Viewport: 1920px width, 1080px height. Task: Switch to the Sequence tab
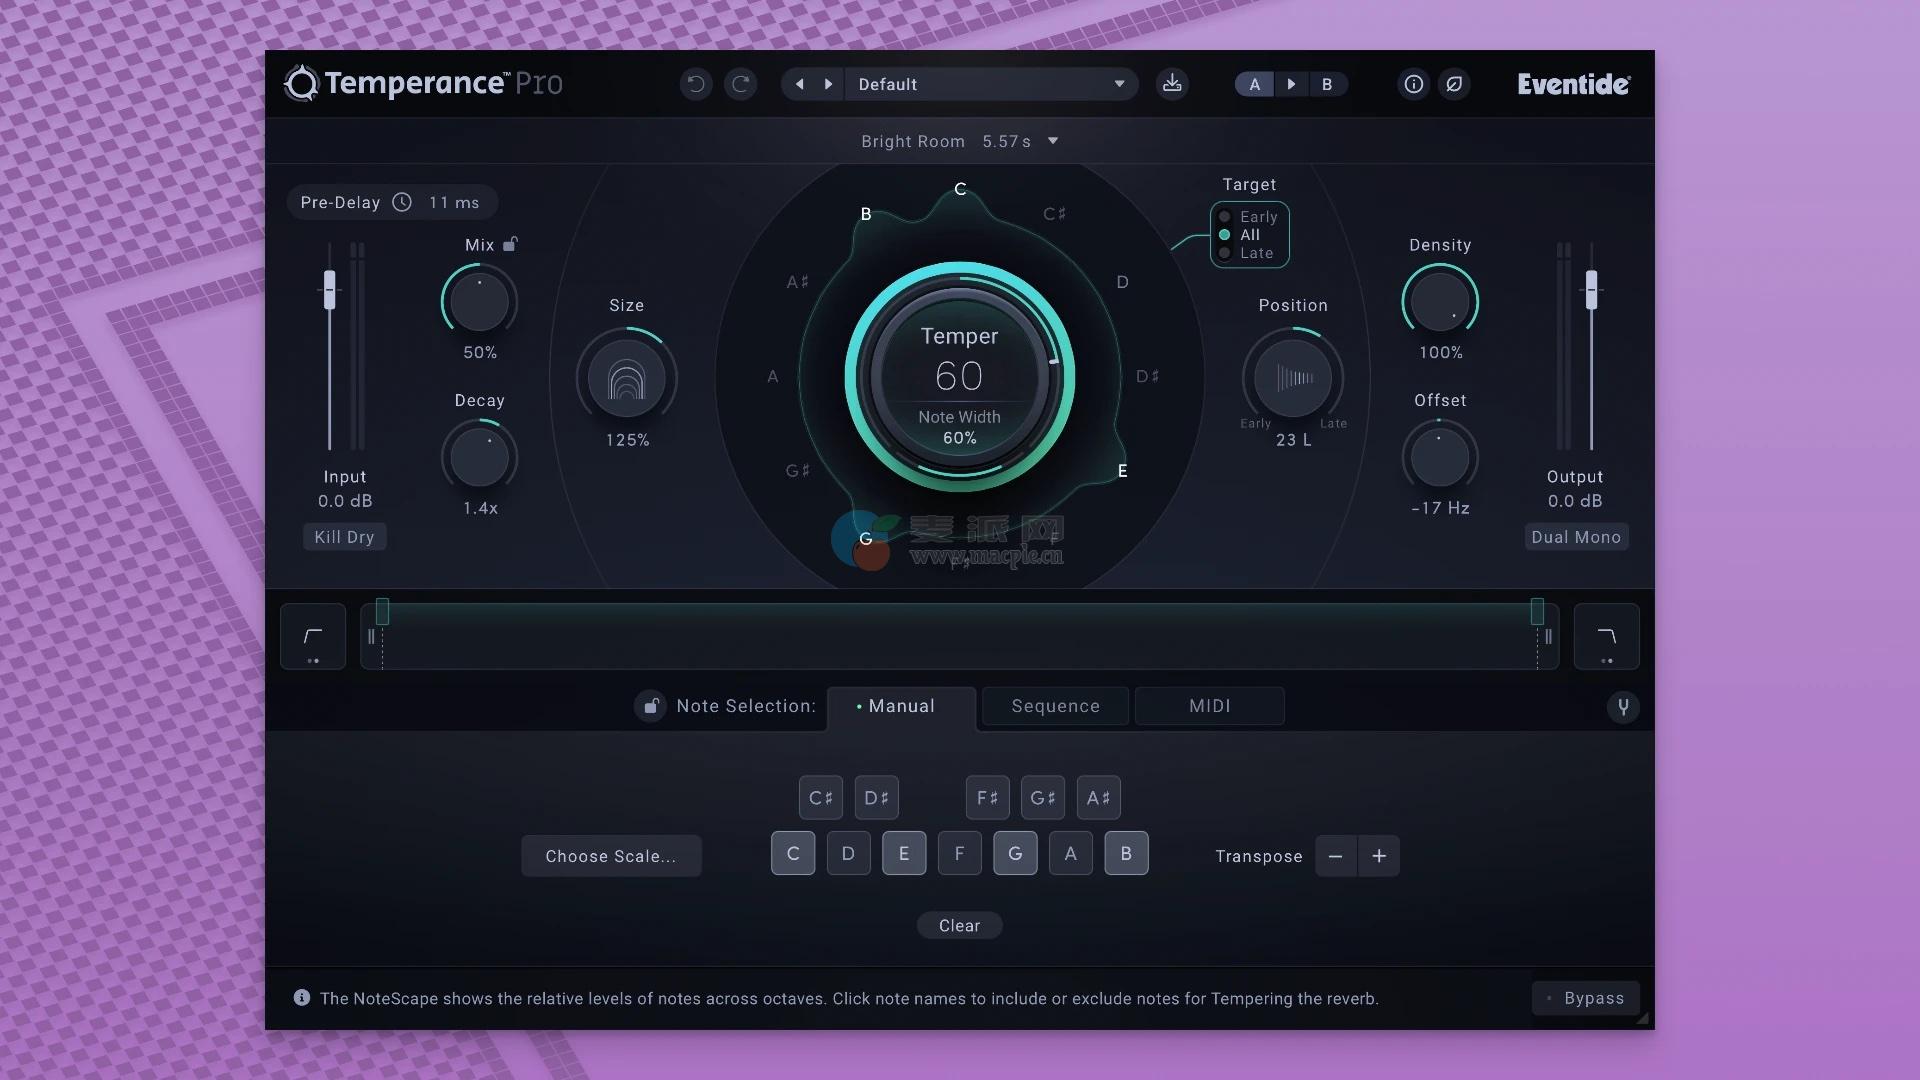click(x=1055, y=706)
